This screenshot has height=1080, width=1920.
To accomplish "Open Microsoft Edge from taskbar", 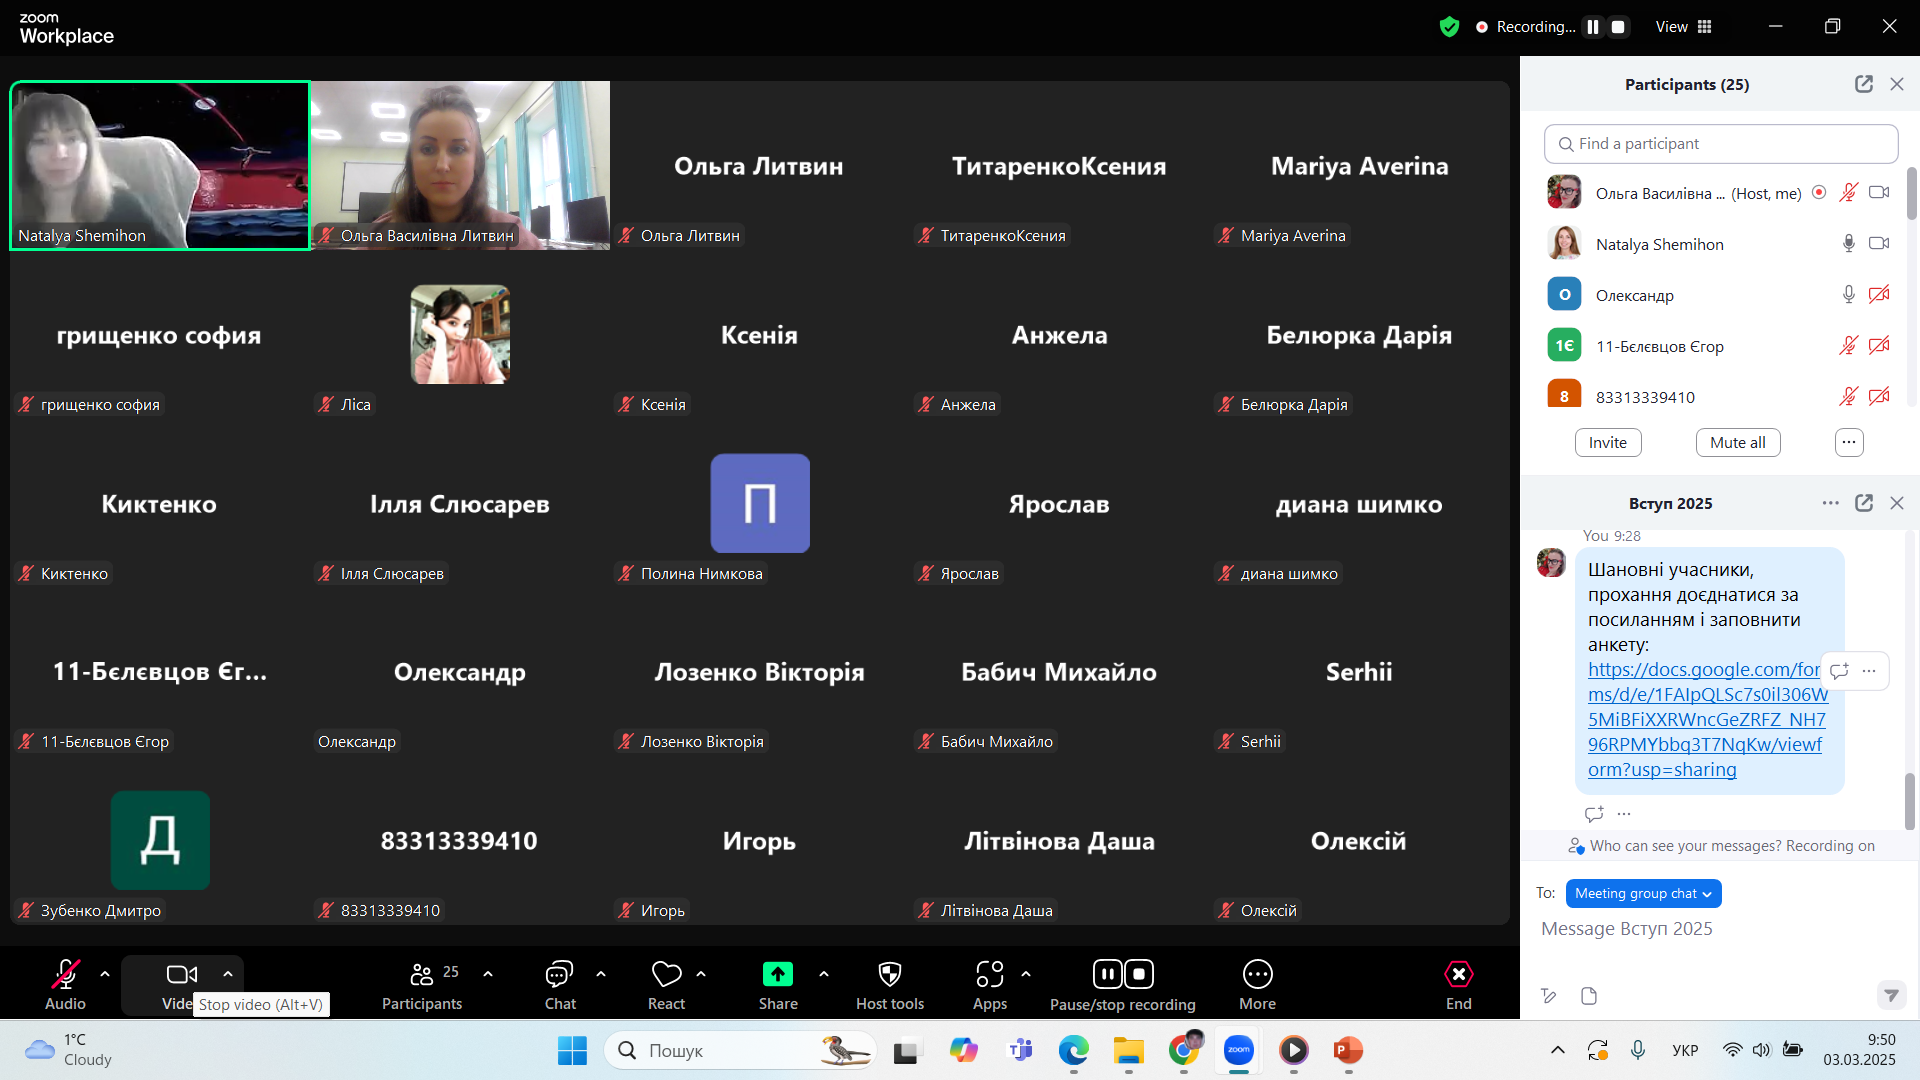I will [1073, 1050].
